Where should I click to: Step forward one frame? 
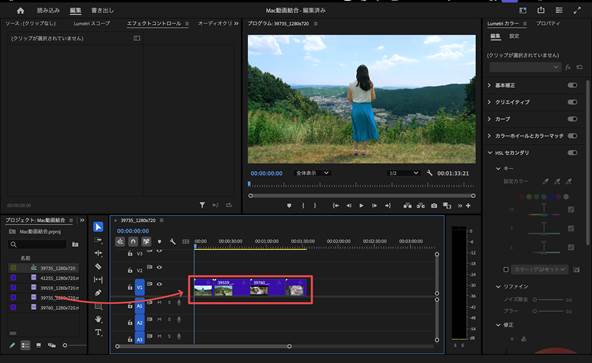374,205
